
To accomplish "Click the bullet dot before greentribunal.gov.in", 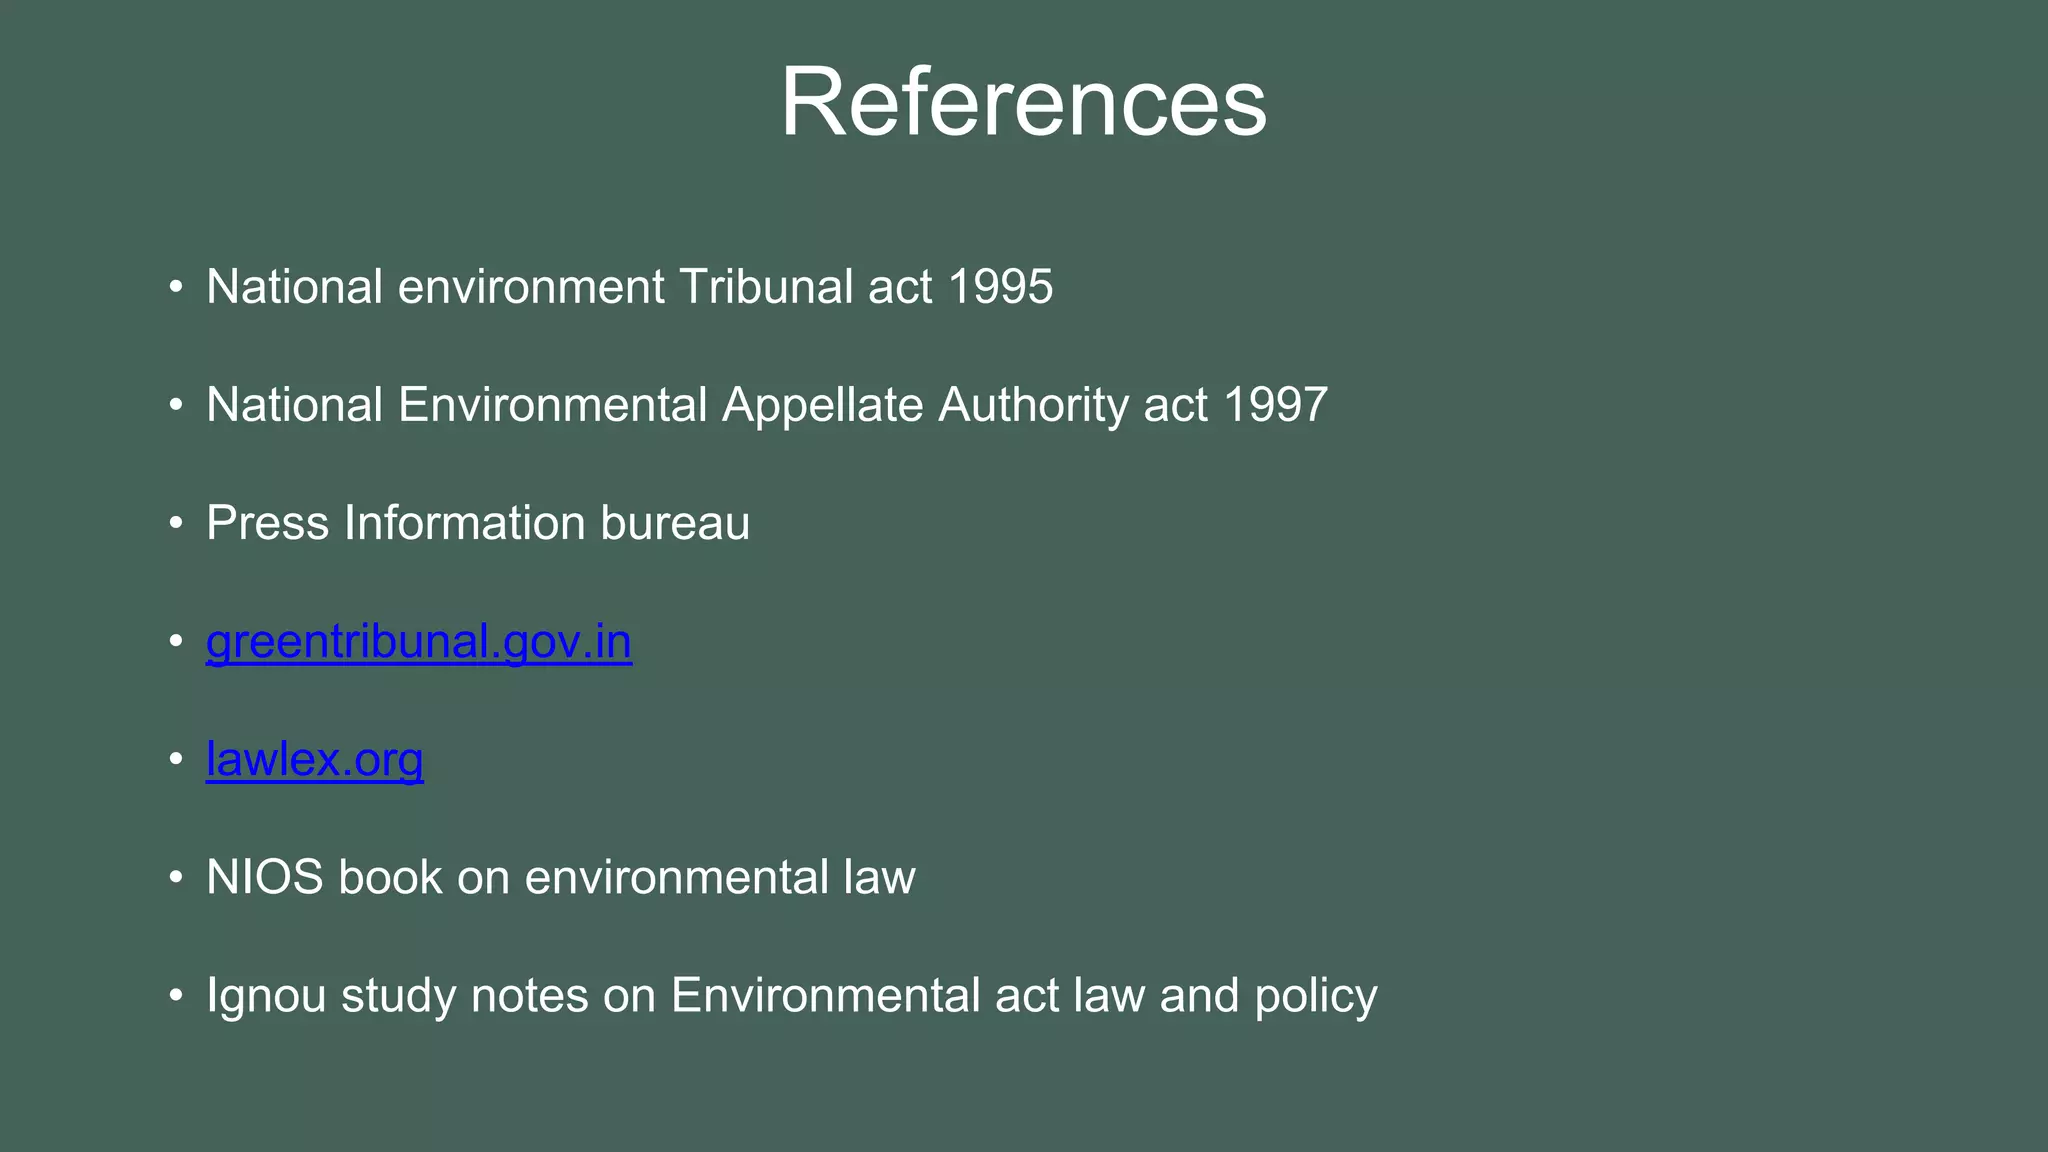I will click(176, 642).
